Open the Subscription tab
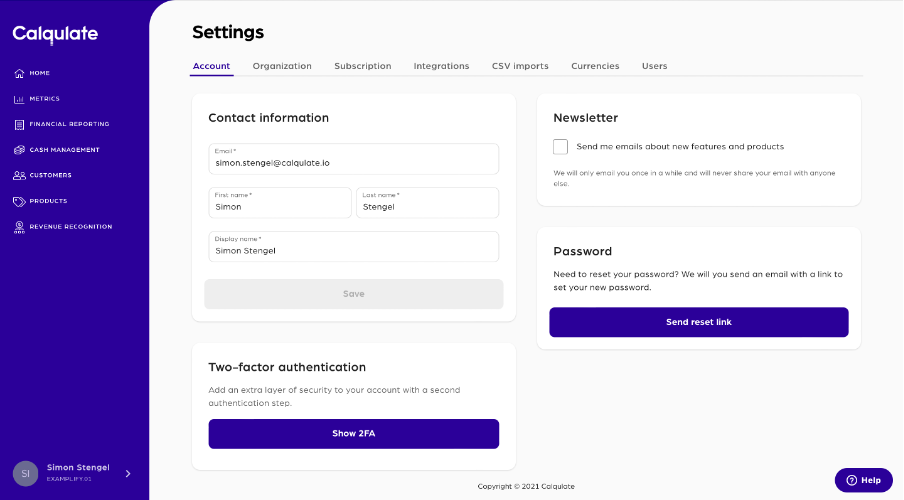 click(x=363, y=66)
